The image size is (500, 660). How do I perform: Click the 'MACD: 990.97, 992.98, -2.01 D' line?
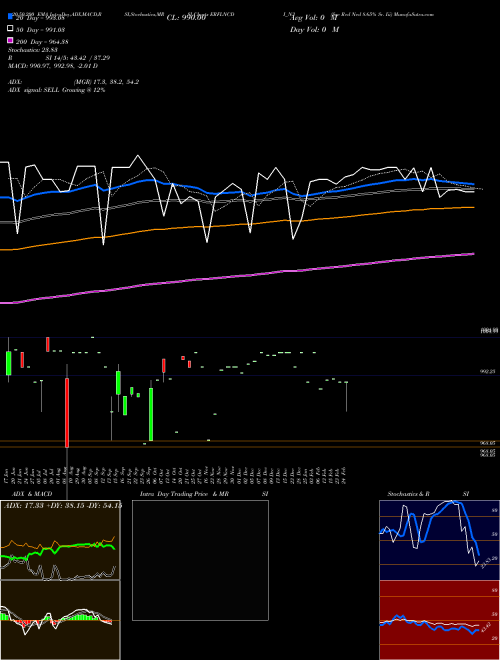[x=53, y=66]
